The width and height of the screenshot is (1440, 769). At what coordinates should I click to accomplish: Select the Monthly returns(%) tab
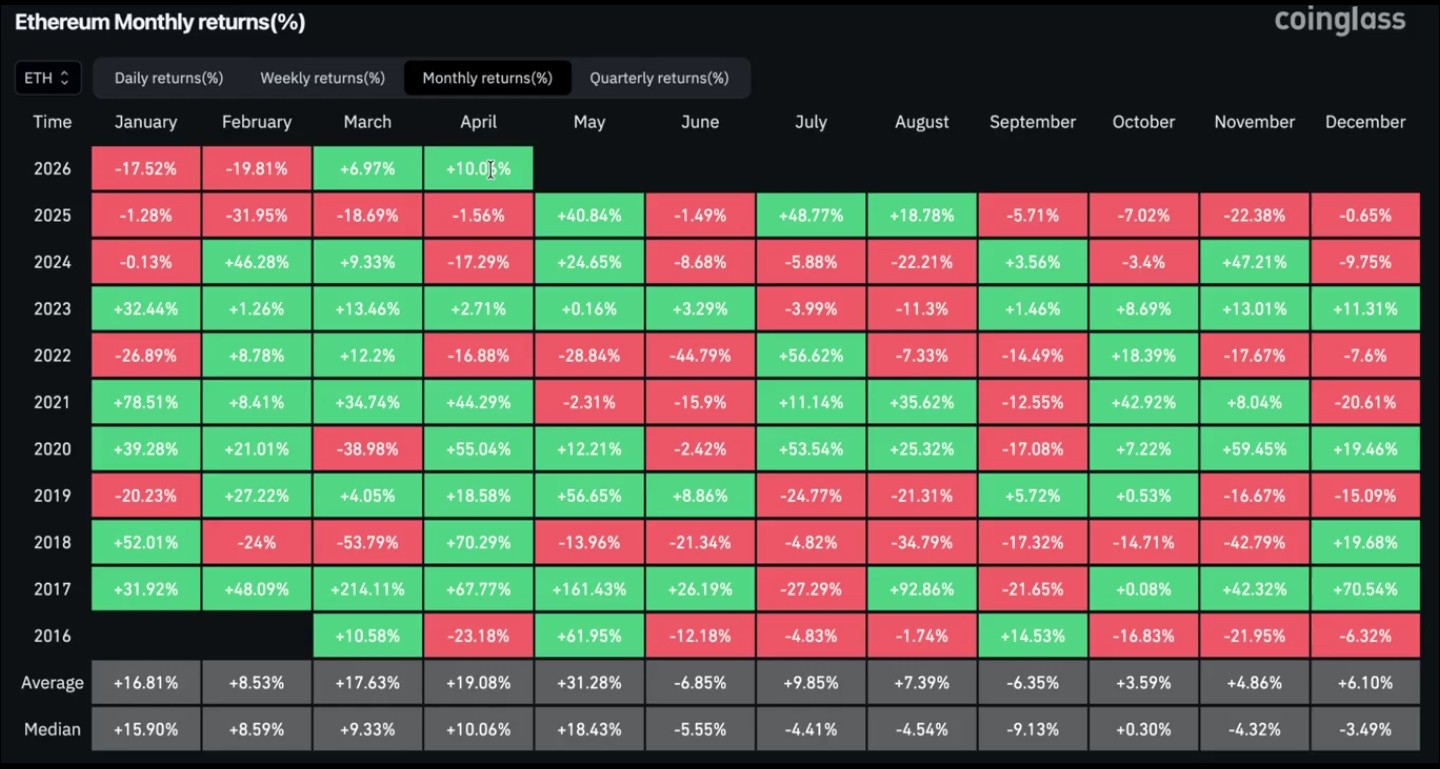tap(487, 78)
